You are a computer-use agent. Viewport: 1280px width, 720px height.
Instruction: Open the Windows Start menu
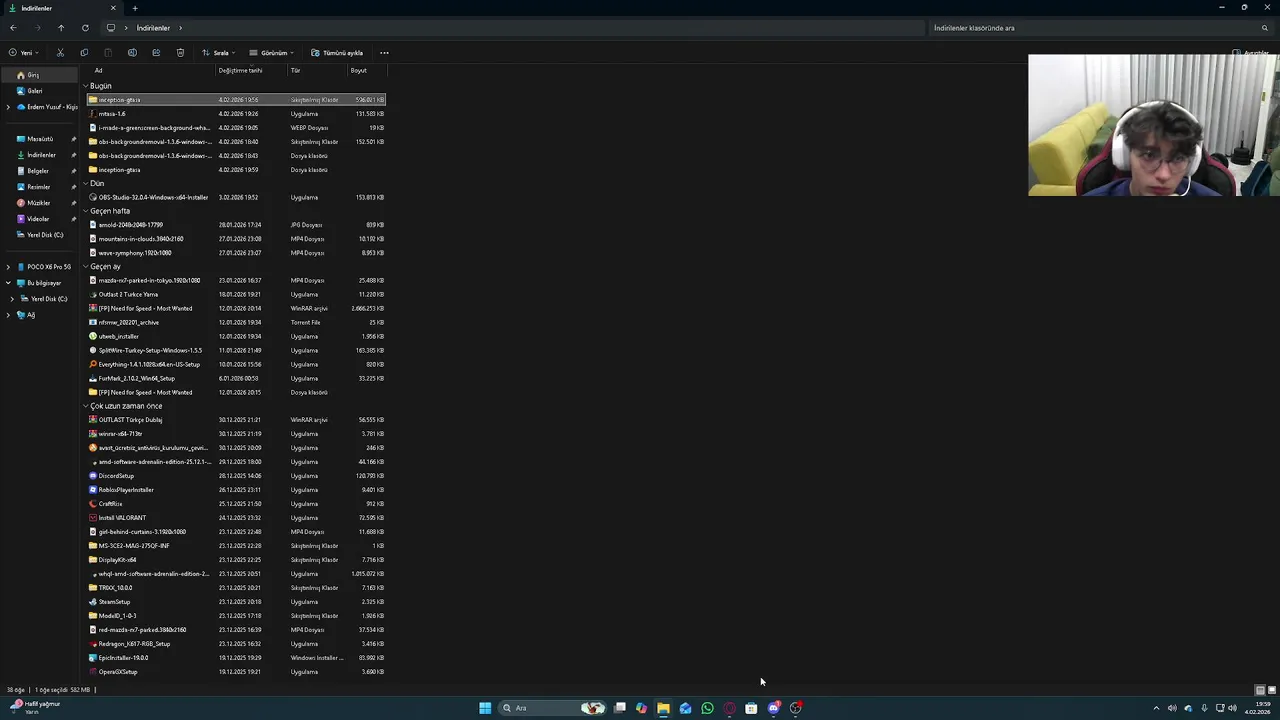tap(485, 708)
